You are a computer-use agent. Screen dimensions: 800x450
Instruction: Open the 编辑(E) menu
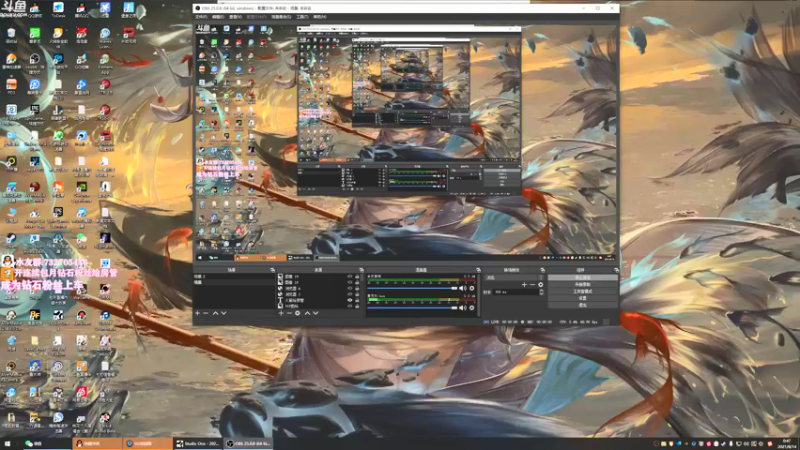pyautogui.click(x=218, y=17)
